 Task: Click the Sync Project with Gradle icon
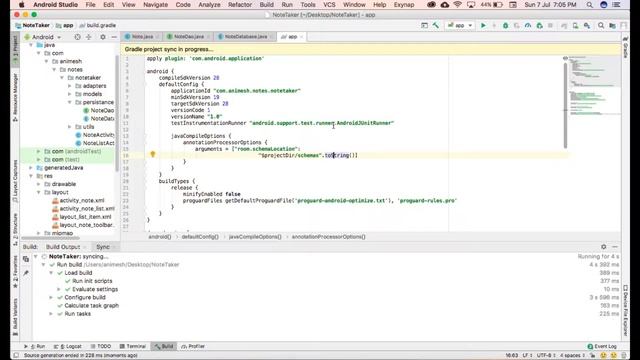564,25
